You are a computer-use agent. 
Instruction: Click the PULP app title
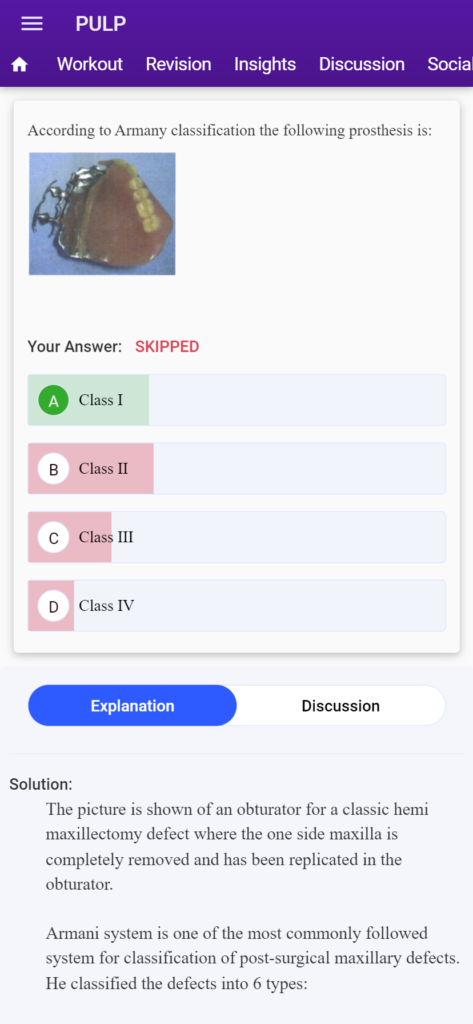tap(101, 24)
